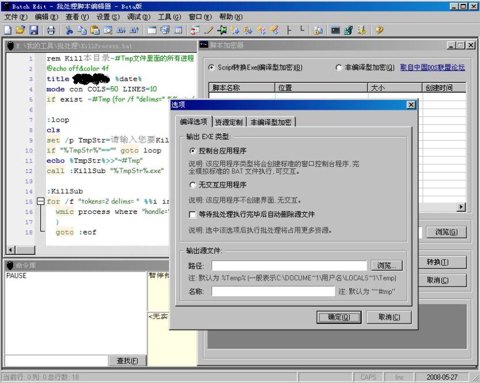
Task: Confirm options with the 确定(O) button
Action: point(339,317)
